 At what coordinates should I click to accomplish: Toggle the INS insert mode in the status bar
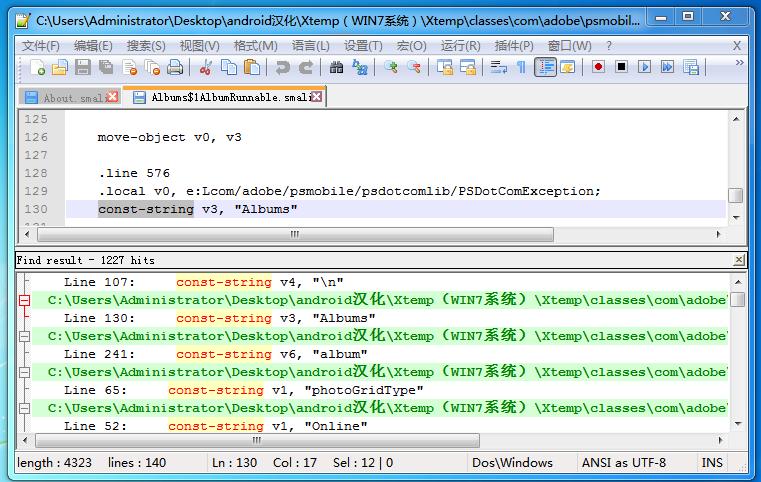712,463
